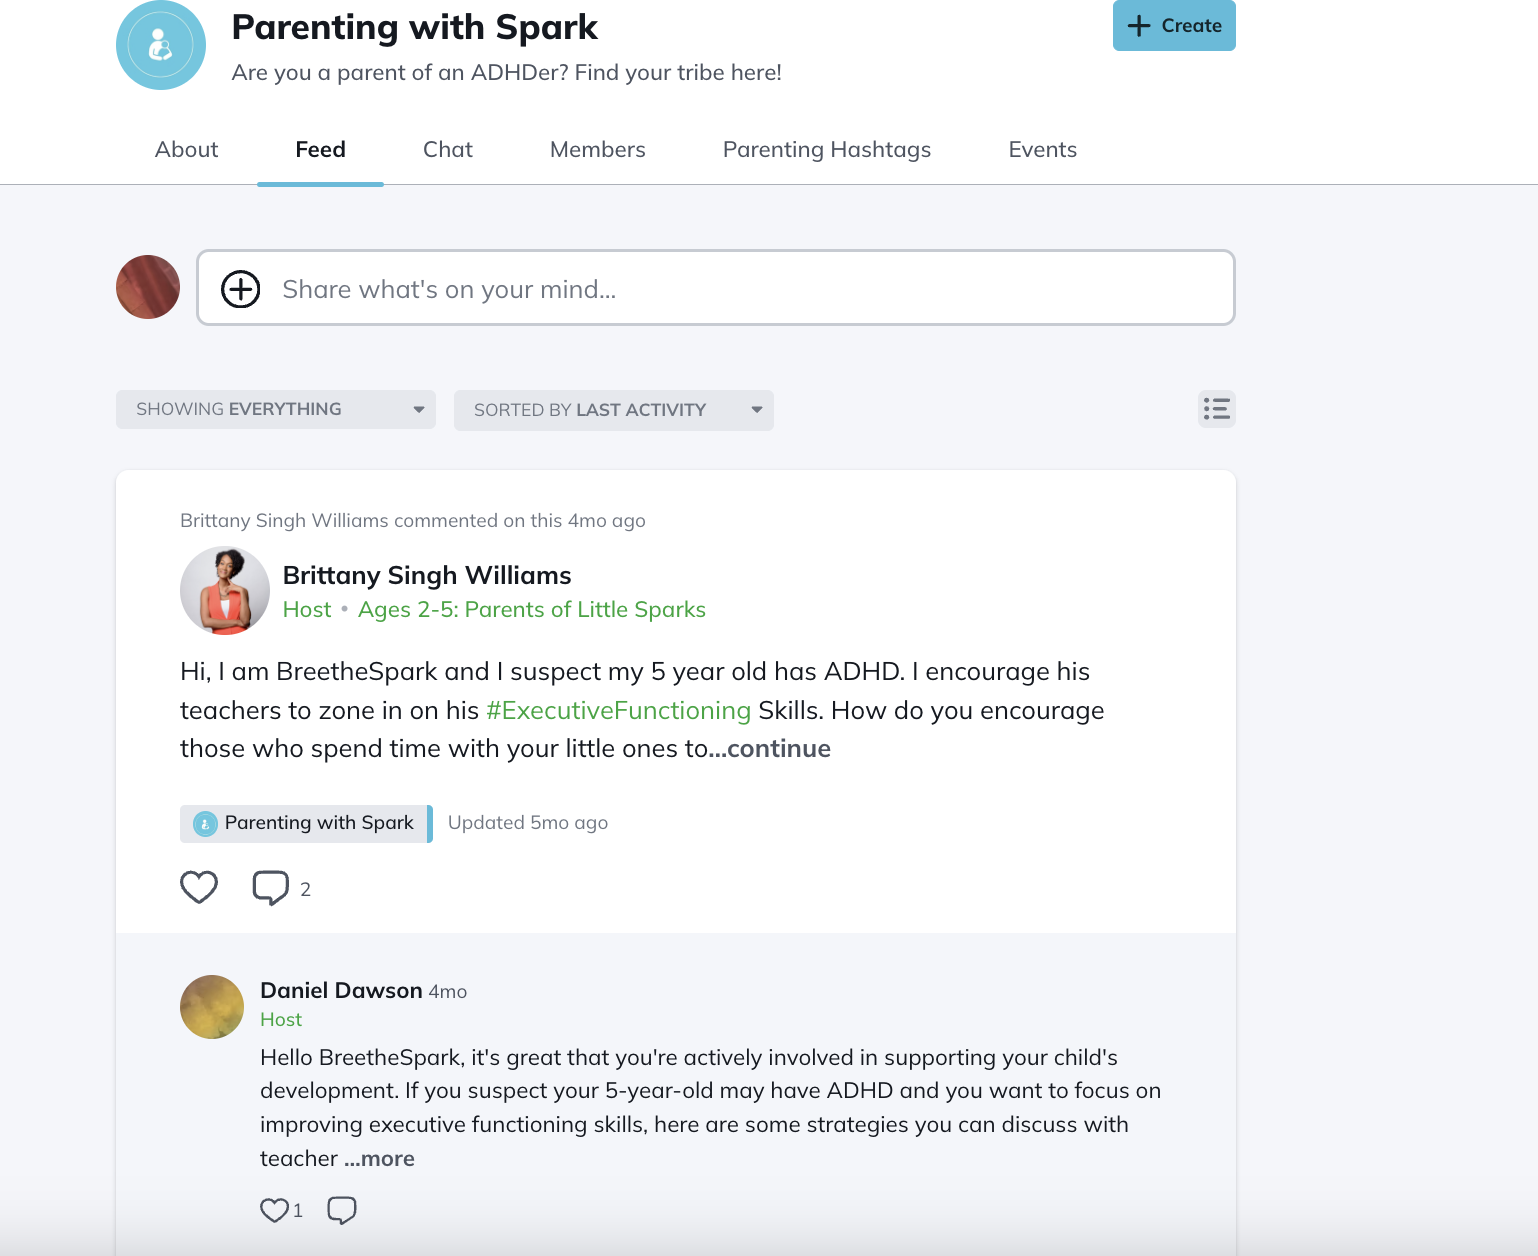Click the Create plus icon
1538x1256 pixels.
[x=1139, y=26]
